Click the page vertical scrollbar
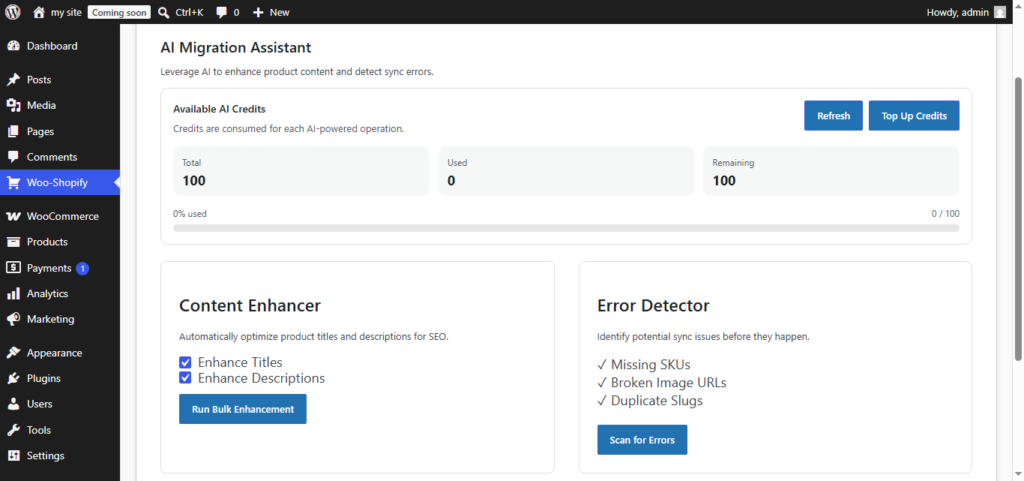 (1018, 219)
